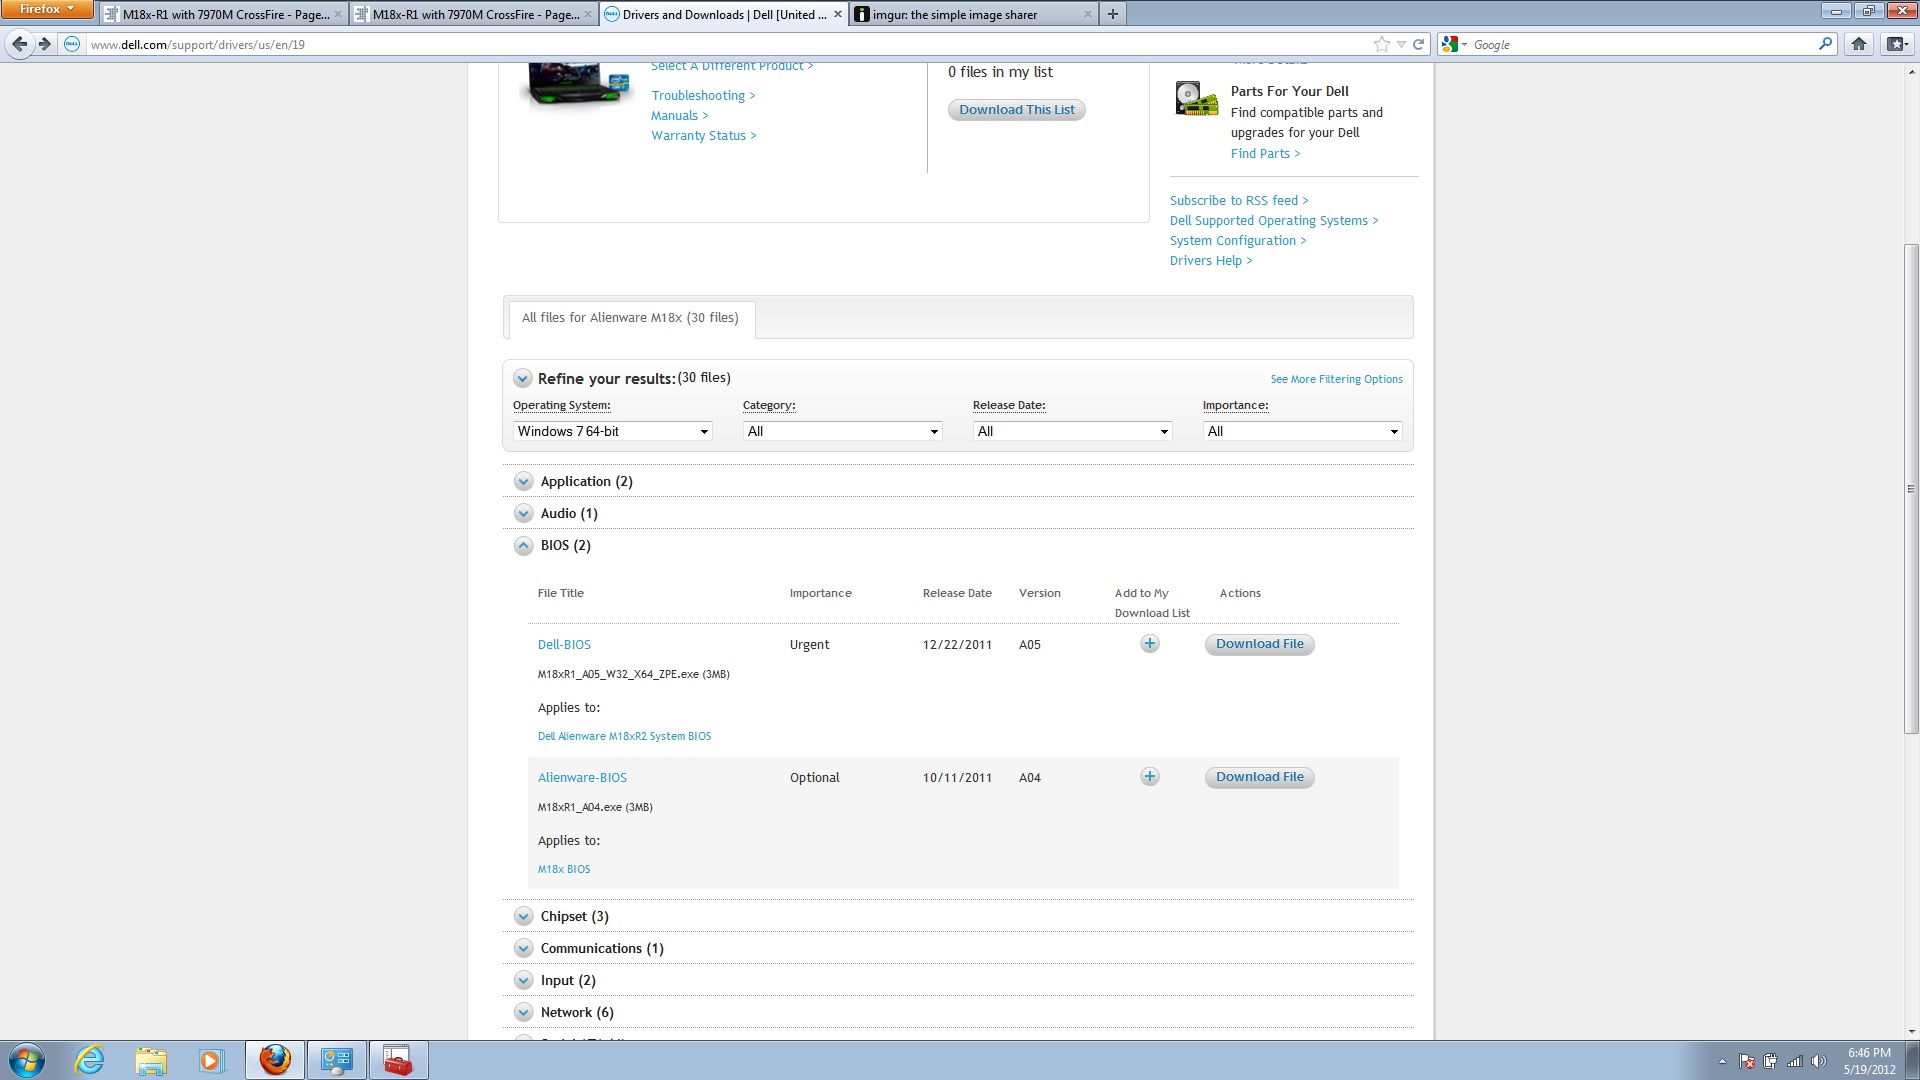The width and height of the screenshot is (1920, 1080).
Task: Click Download This List button
Action: click(x=1016, y=110)
